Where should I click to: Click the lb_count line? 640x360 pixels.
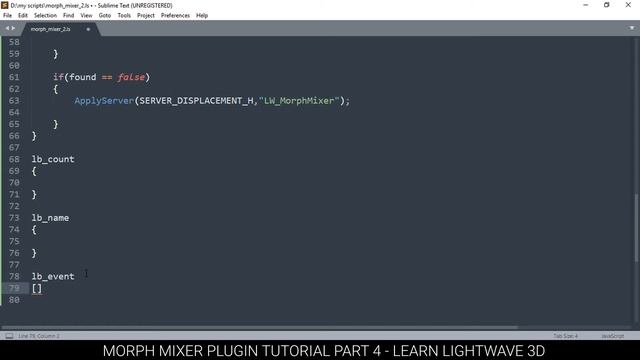[x=53, y=159]
